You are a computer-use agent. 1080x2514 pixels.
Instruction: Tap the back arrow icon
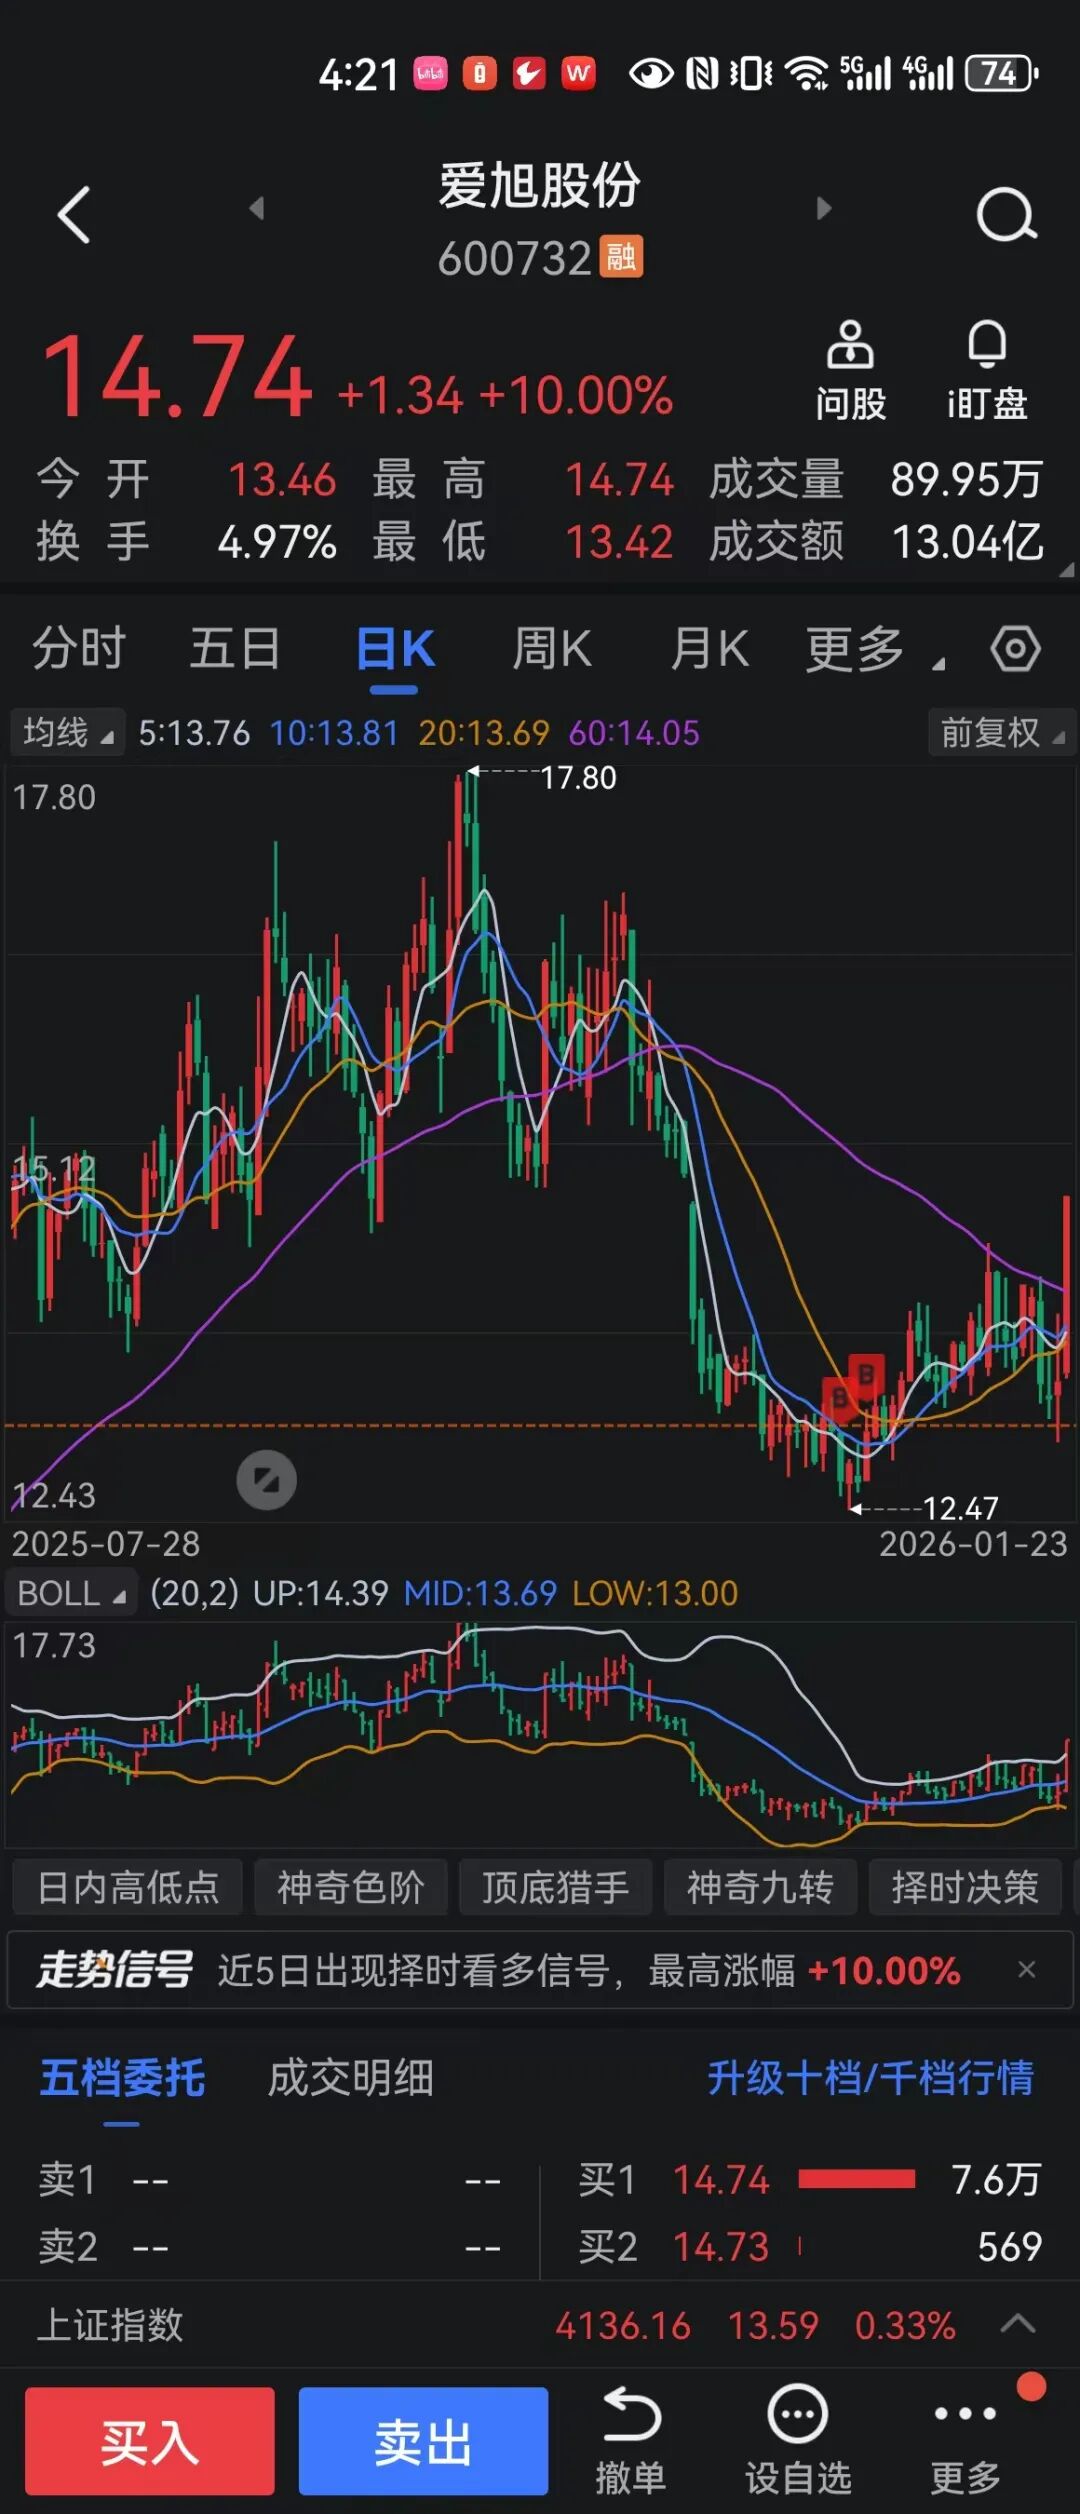click(x=75, y=215)
